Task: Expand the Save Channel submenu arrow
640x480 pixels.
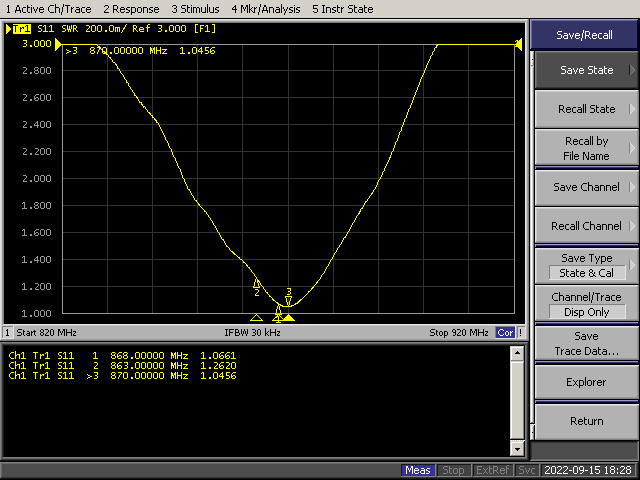Action: coord(632,187)
